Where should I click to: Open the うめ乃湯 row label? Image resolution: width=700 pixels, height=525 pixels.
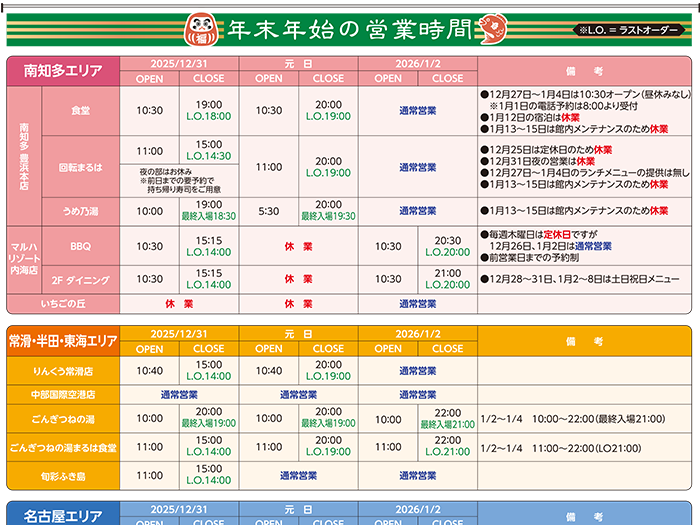80,211
